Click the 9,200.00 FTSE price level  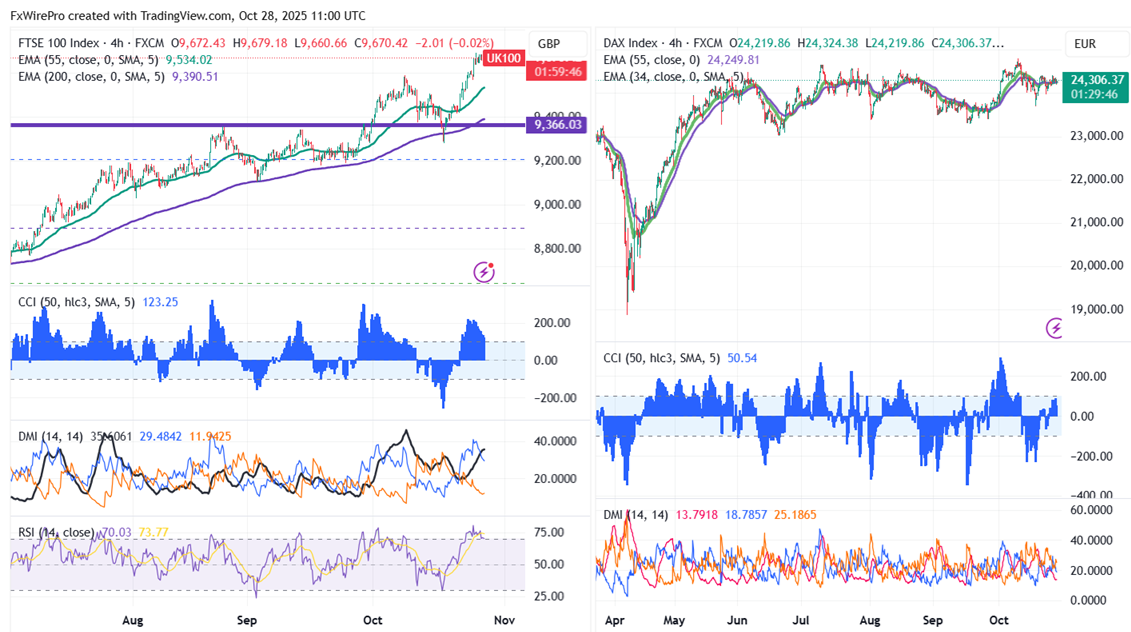558,160
